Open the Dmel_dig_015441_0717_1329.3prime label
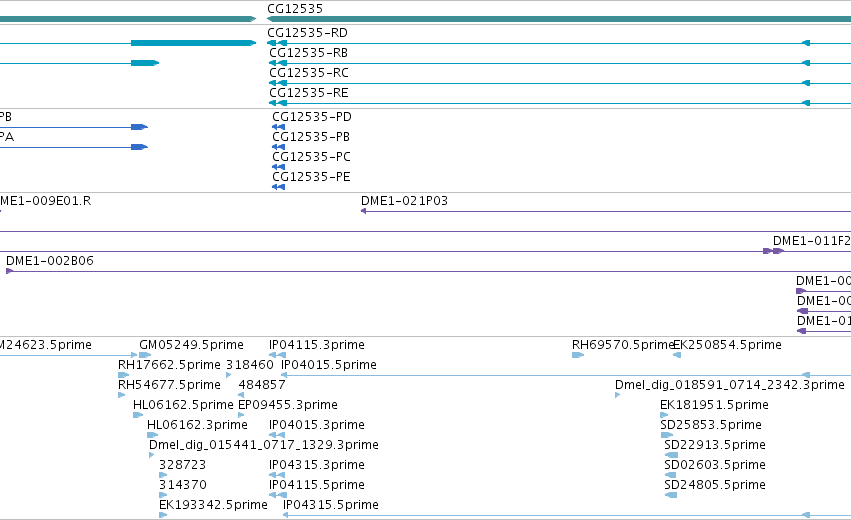851x520 pixels. 264,445
